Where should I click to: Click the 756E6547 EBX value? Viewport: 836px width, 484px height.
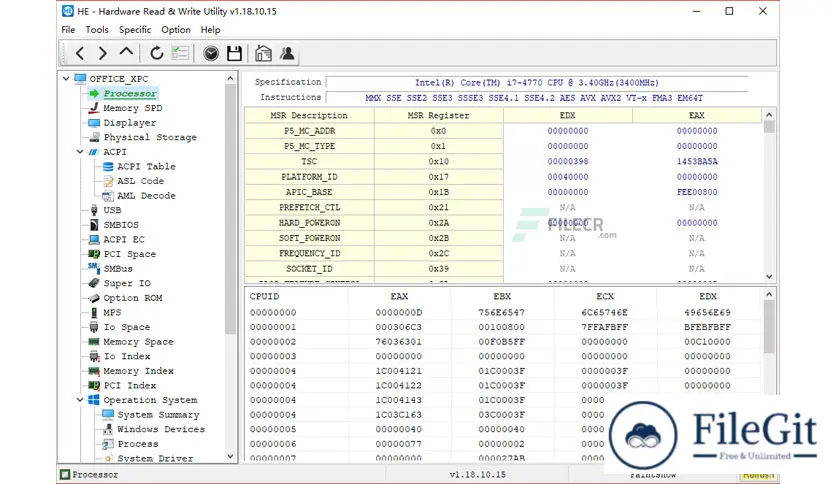coord(502,312)
